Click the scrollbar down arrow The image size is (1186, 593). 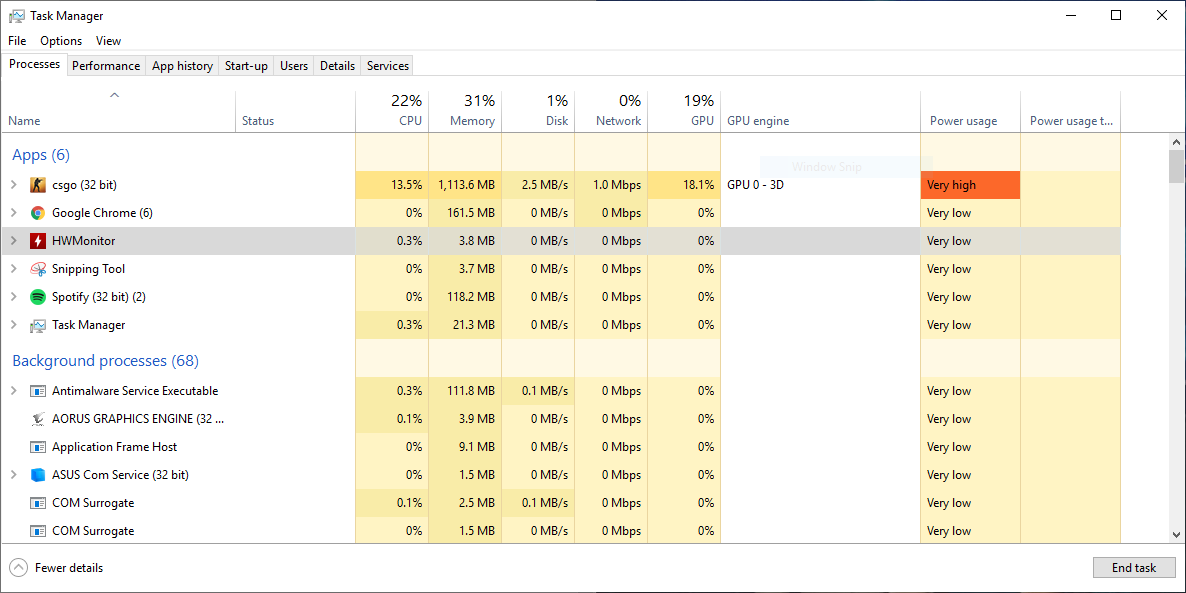click(1176, 536)
